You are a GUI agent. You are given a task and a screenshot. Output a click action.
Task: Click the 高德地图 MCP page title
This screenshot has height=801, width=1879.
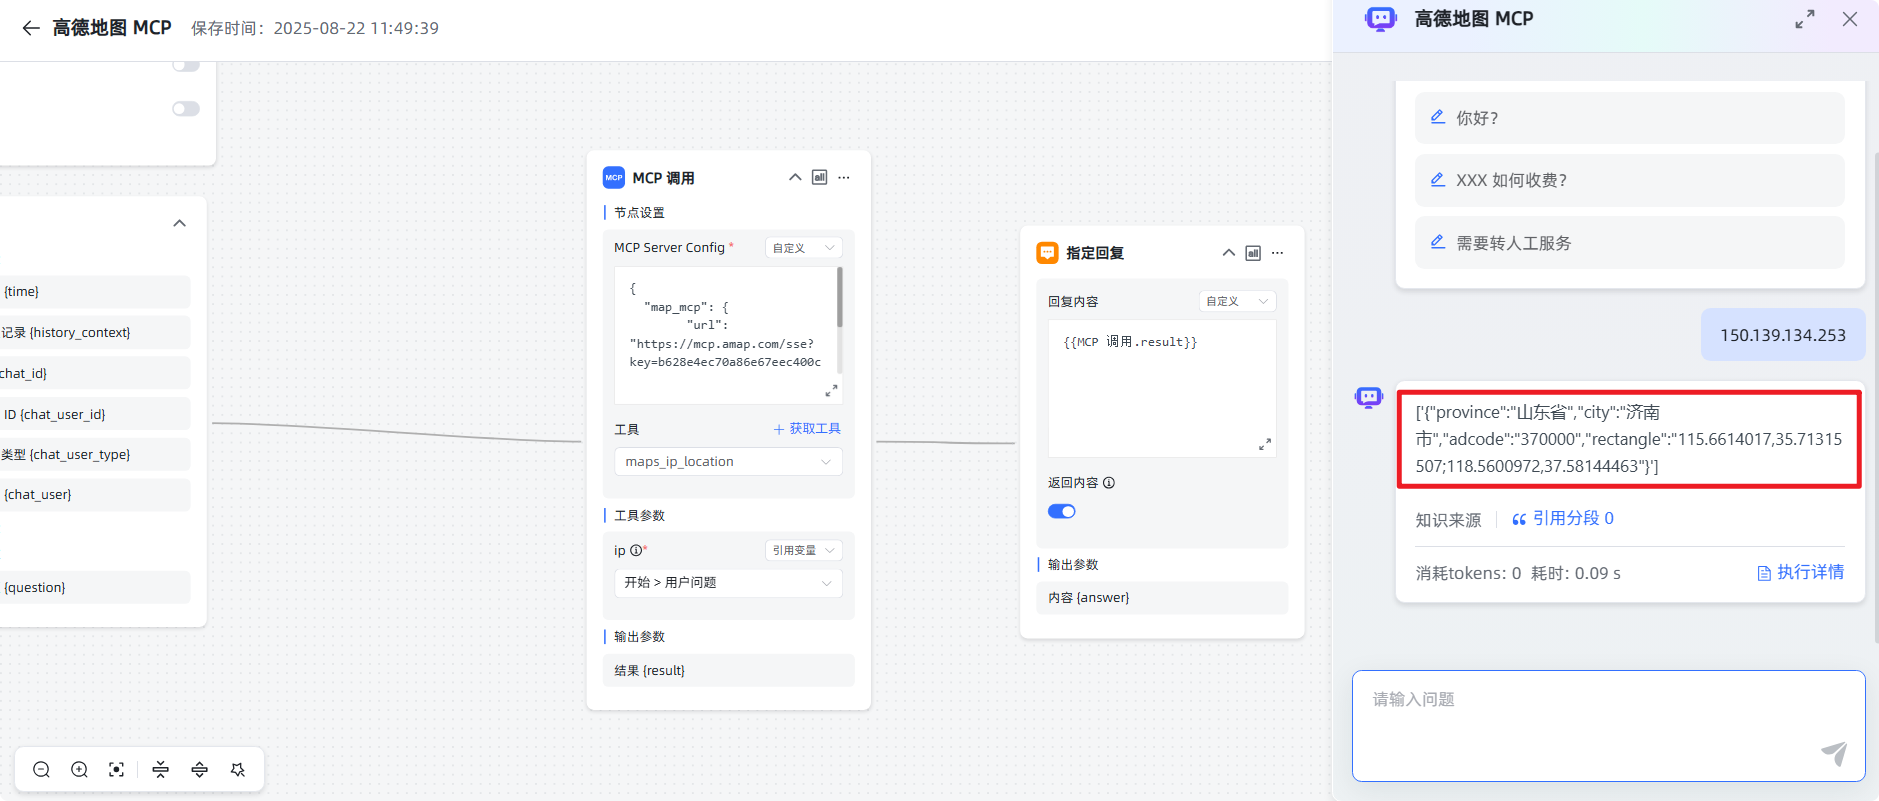pos(112,28)
